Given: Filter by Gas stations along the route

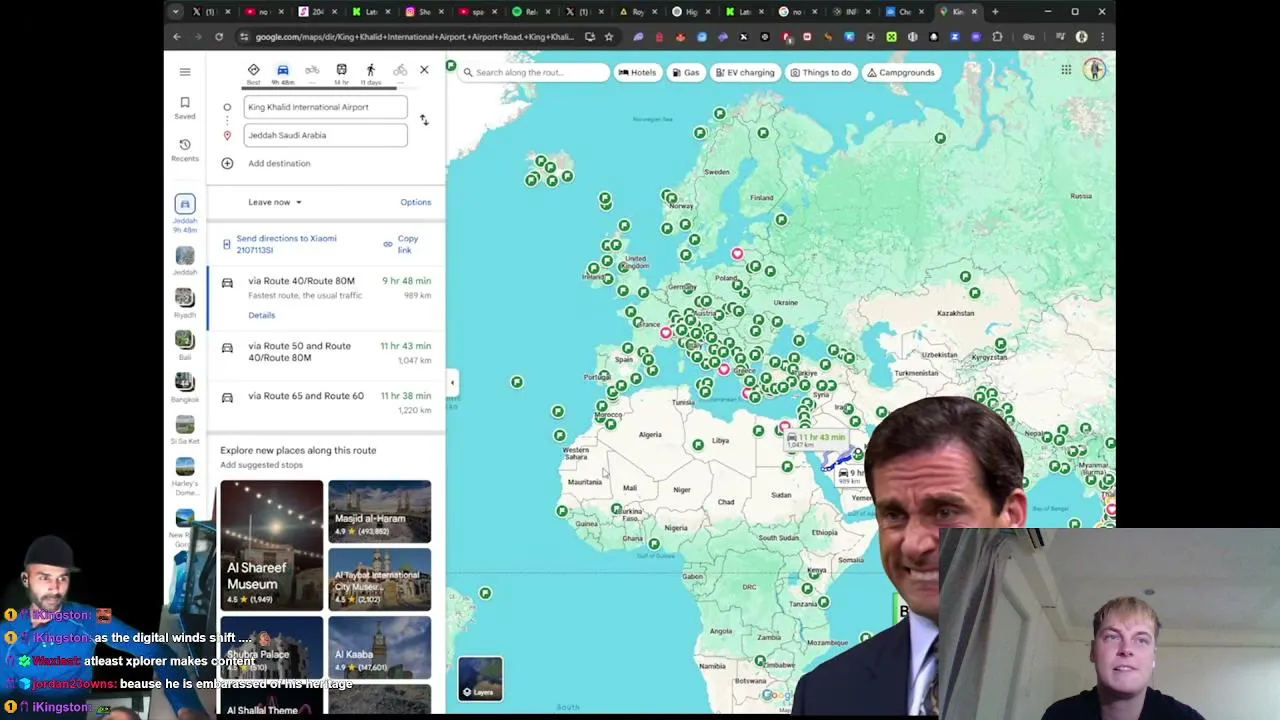Looking at the screenshot, I should click(x=686, y=72).
